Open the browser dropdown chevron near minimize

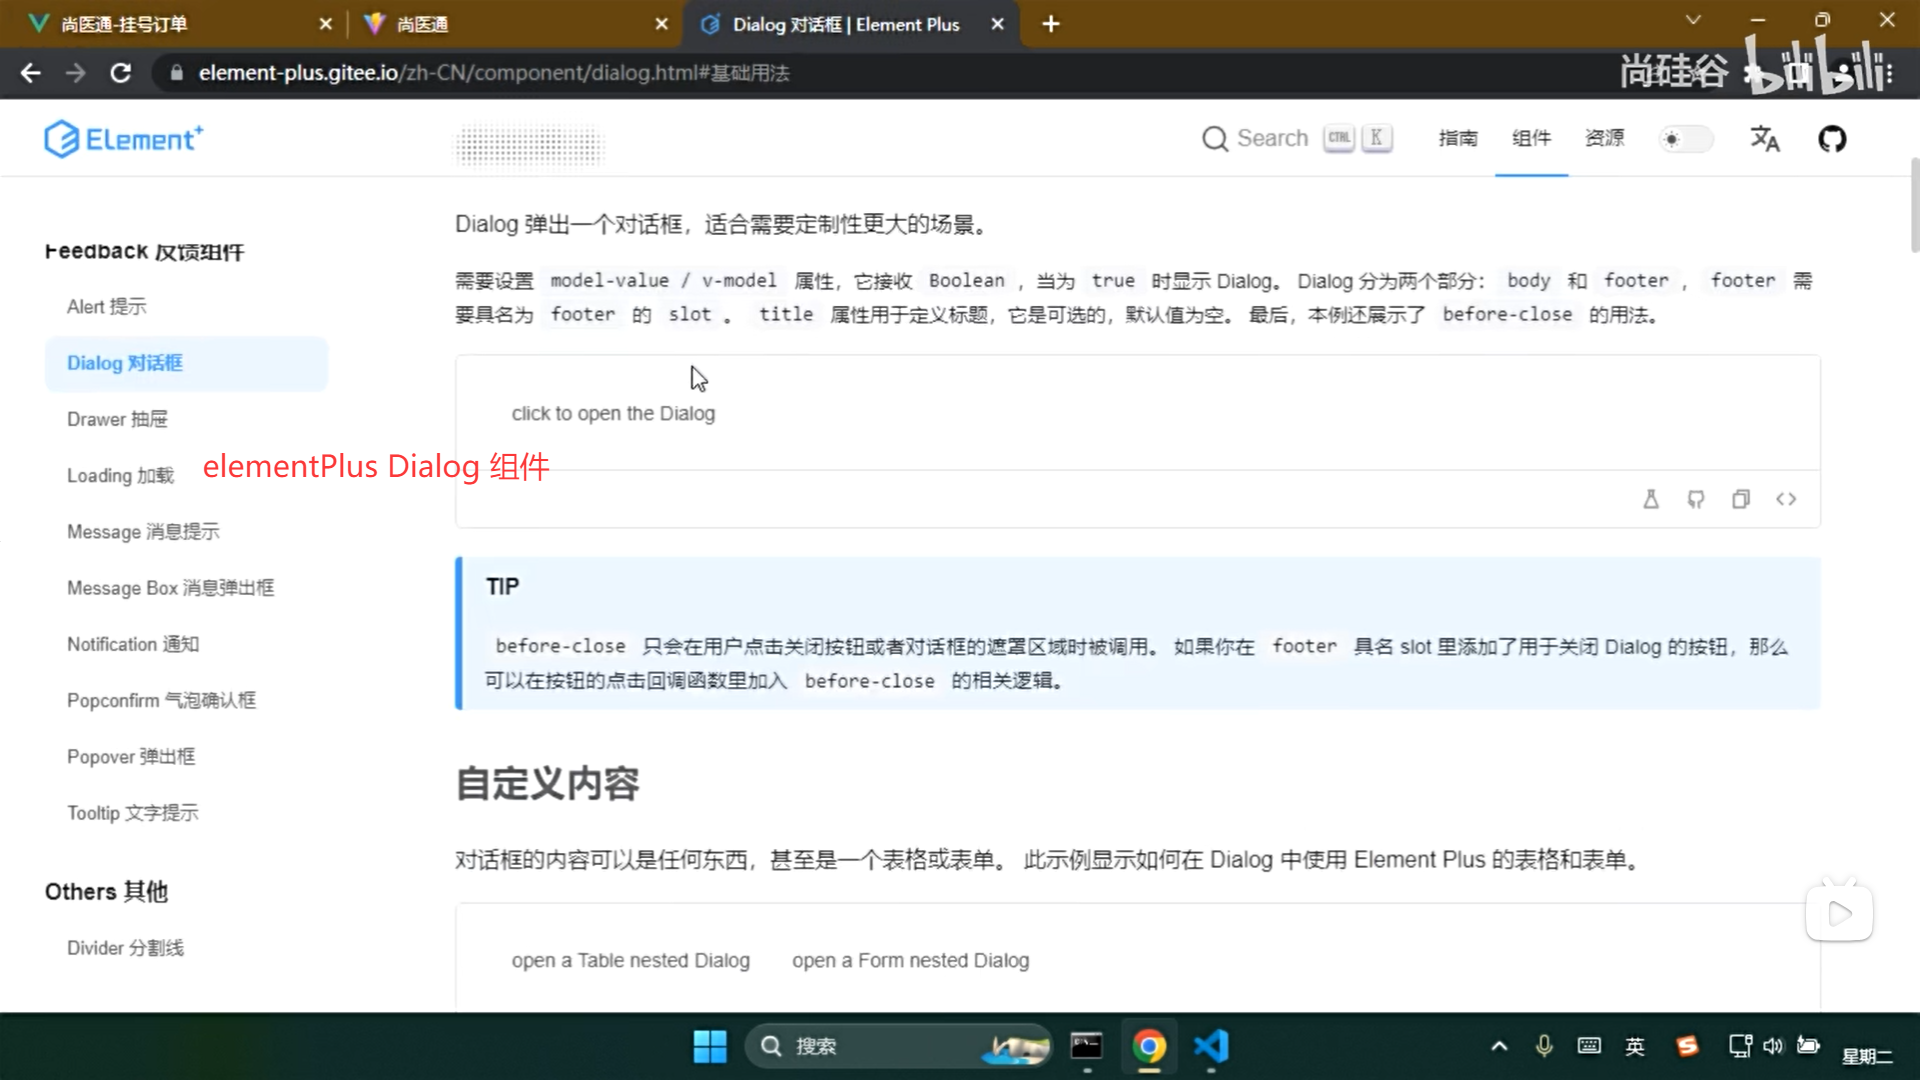[x=1693, y=19]
